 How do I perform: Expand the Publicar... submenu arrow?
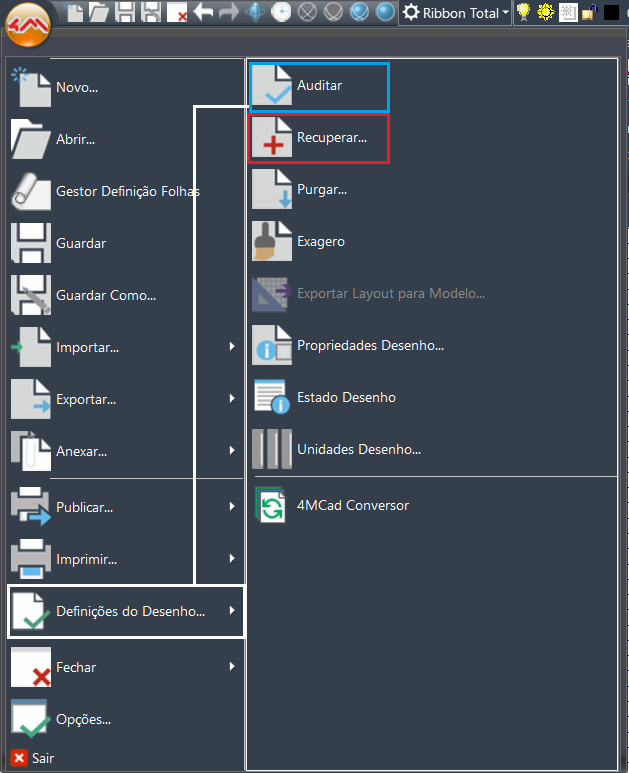tap(232, 506)
